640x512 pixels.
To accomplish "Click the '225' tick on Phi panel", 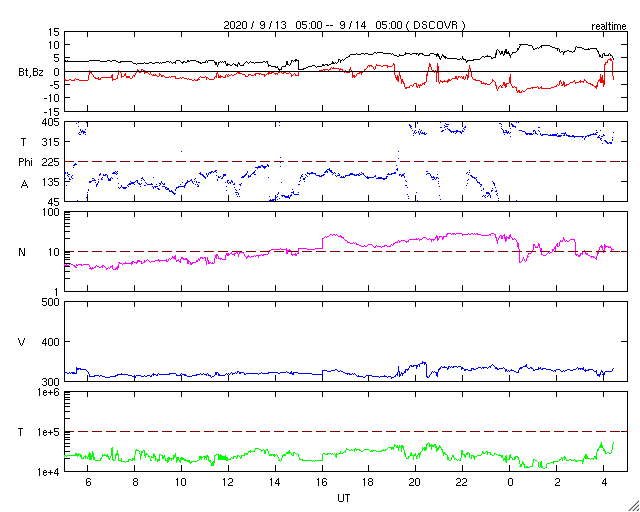I will pos(51,162).
